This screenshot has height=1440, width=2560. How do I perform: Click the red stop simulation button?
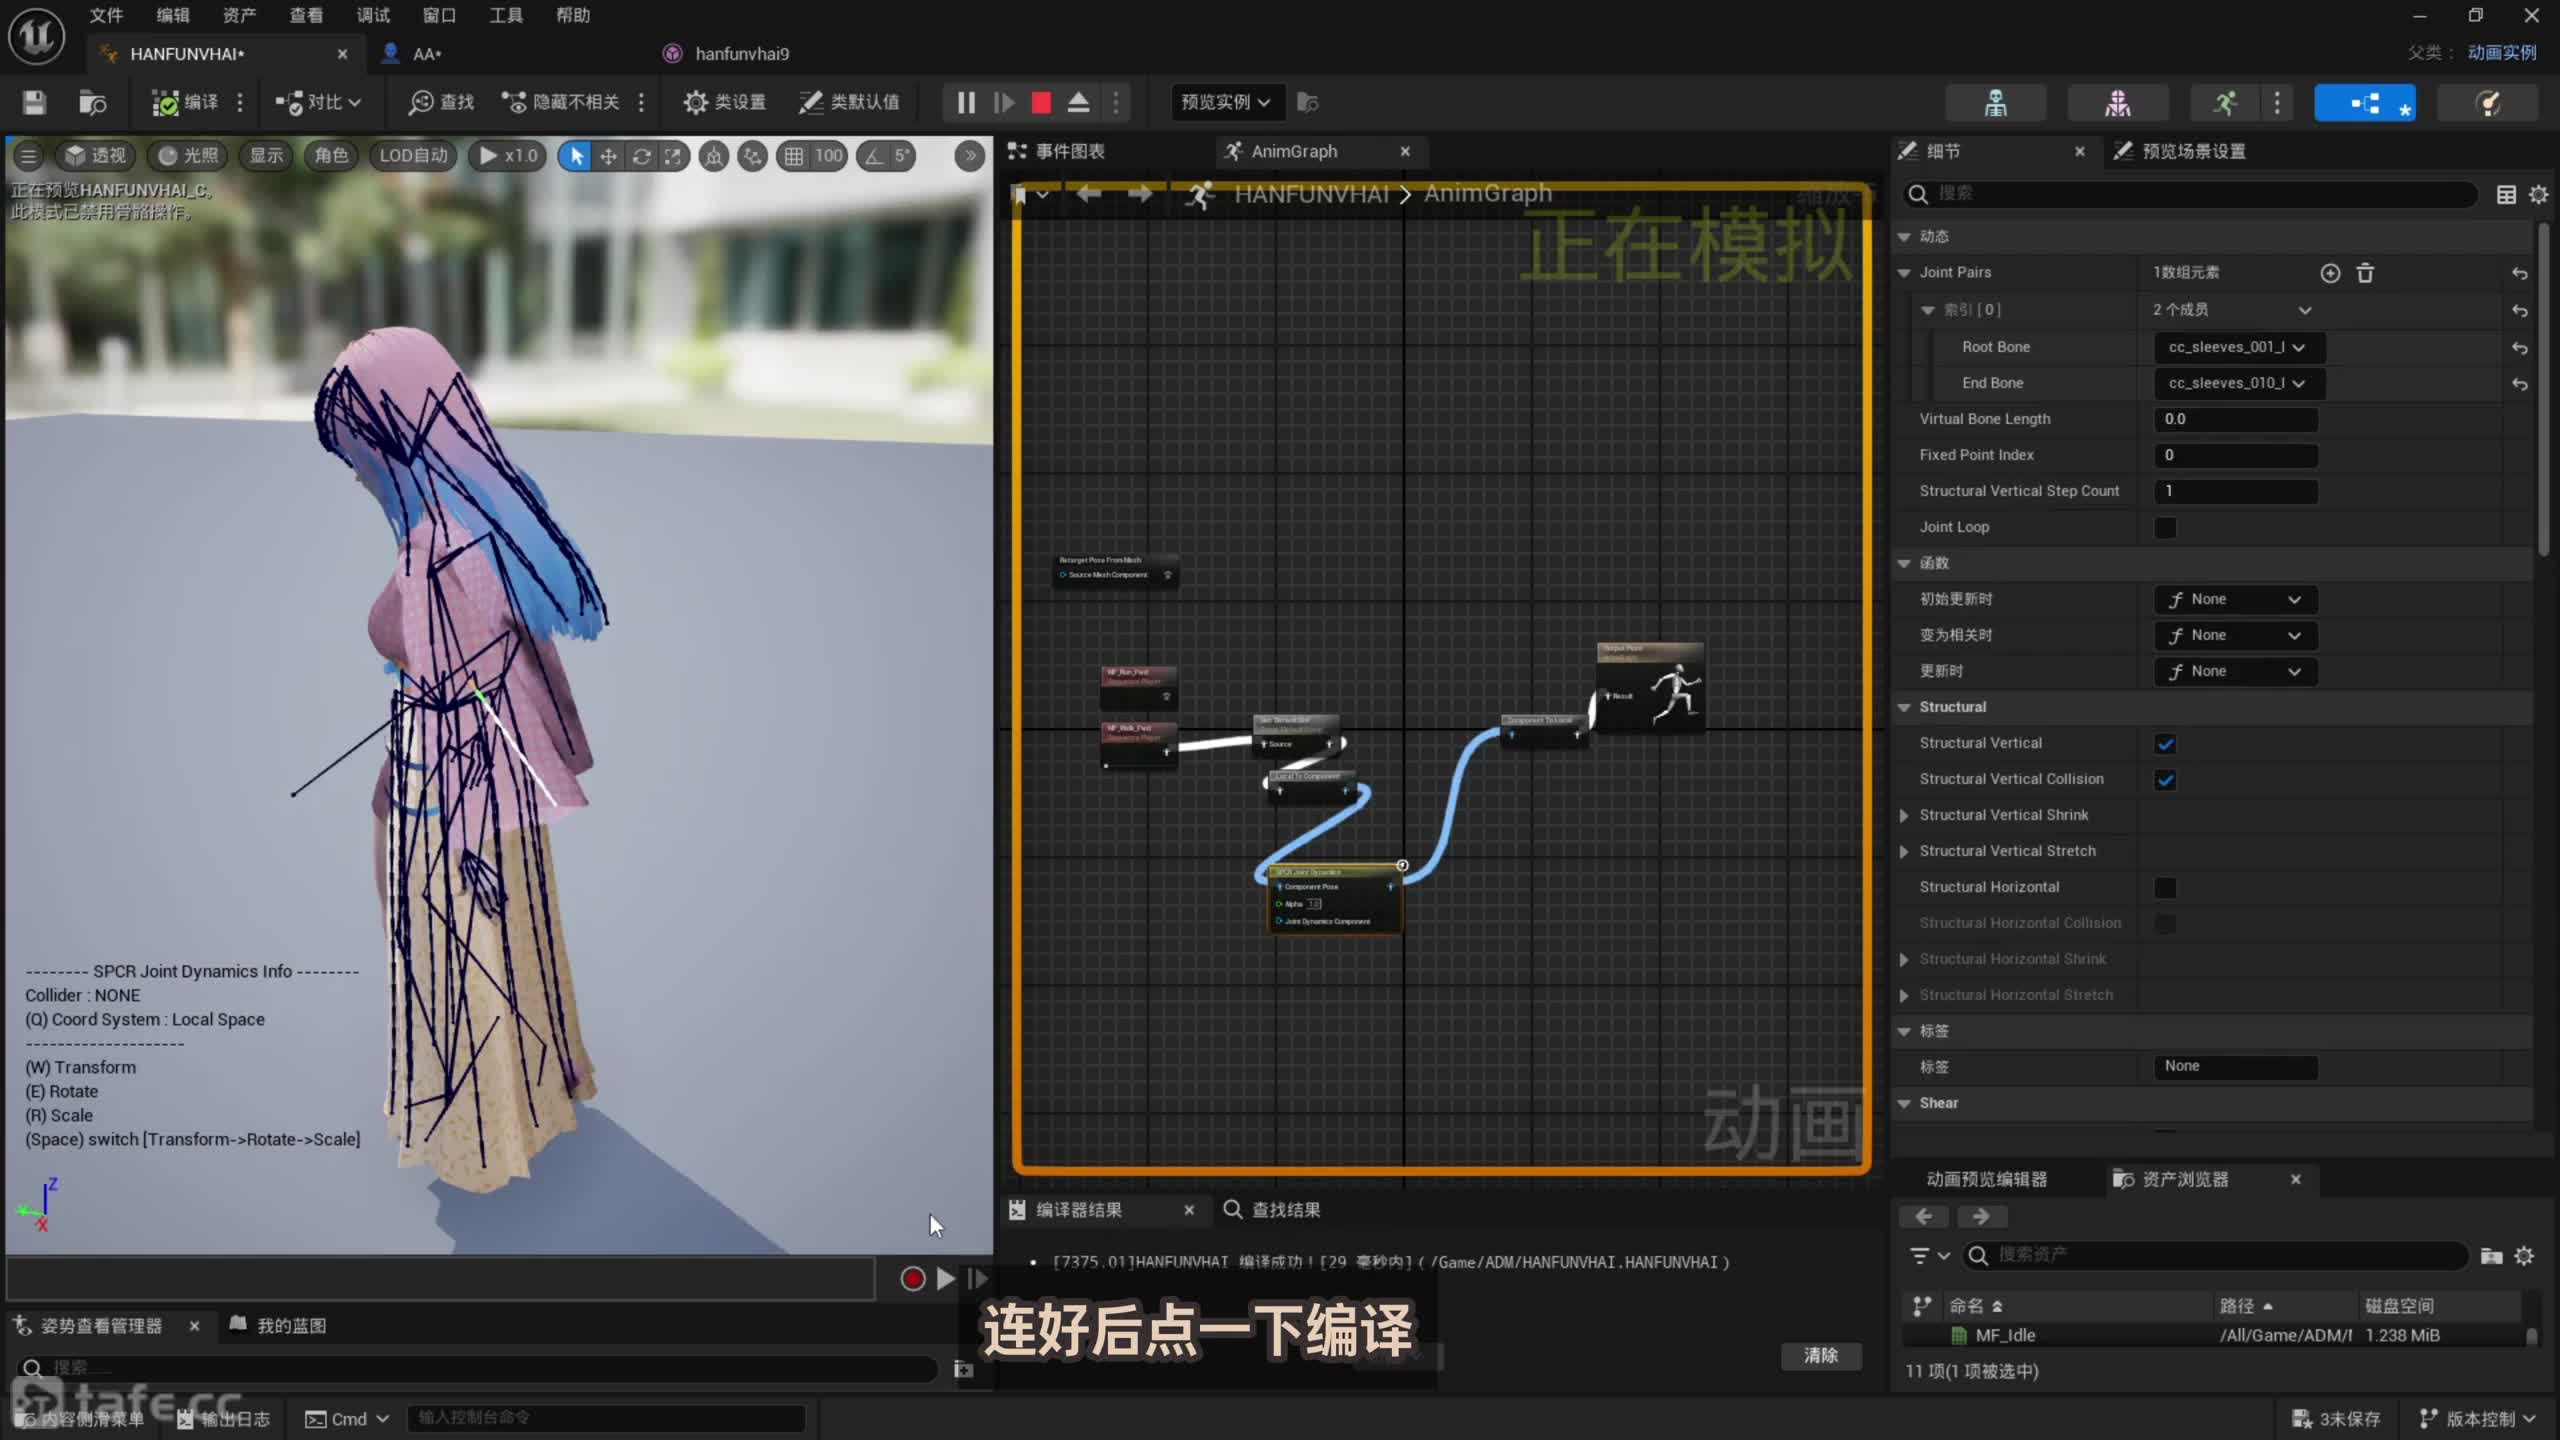point(1041,102)
